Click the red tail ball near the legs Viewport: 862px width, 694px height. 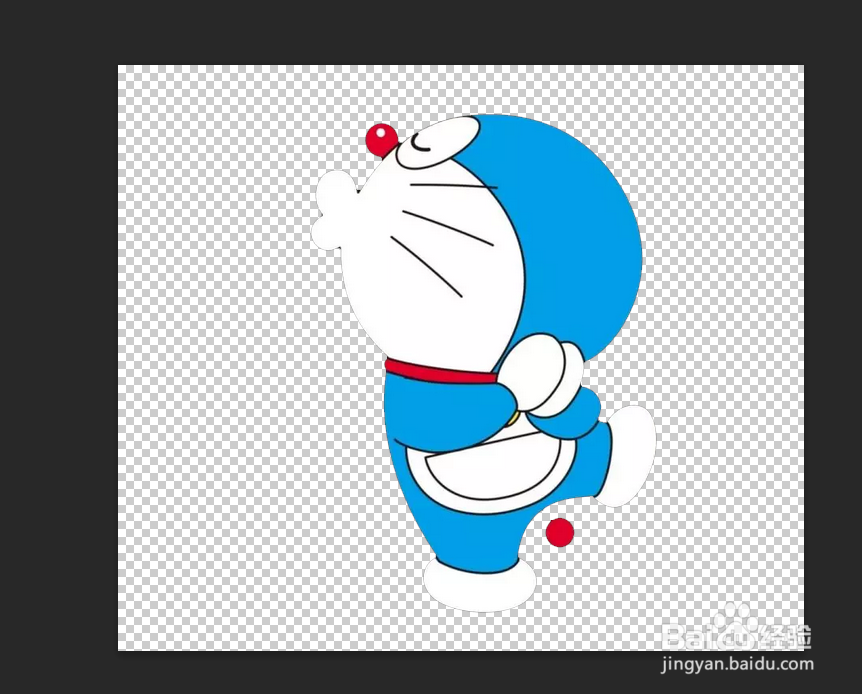[560, 532]
